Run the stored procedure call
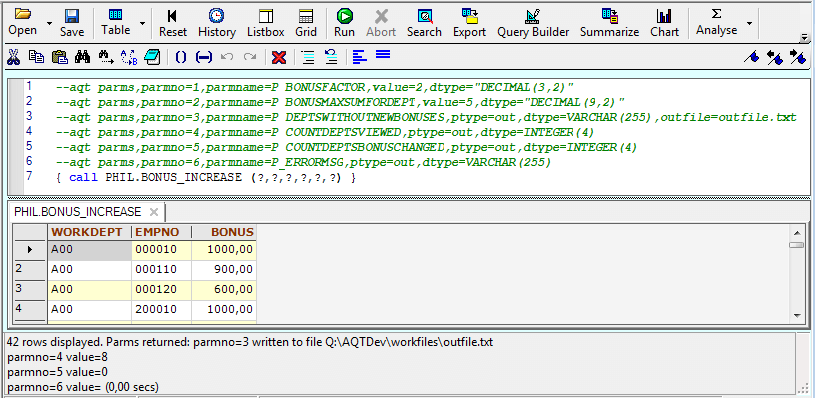The height and width of the screenshot is (398, 815). 344,23
